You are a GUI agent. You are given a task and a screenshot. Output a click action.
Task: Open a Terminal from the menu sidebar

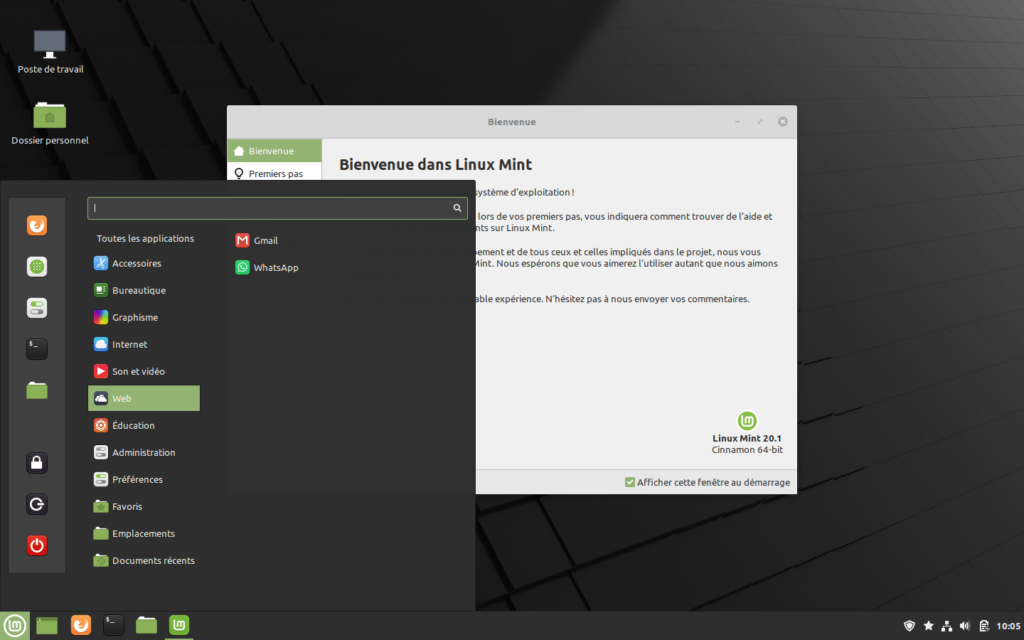(36, 347)
